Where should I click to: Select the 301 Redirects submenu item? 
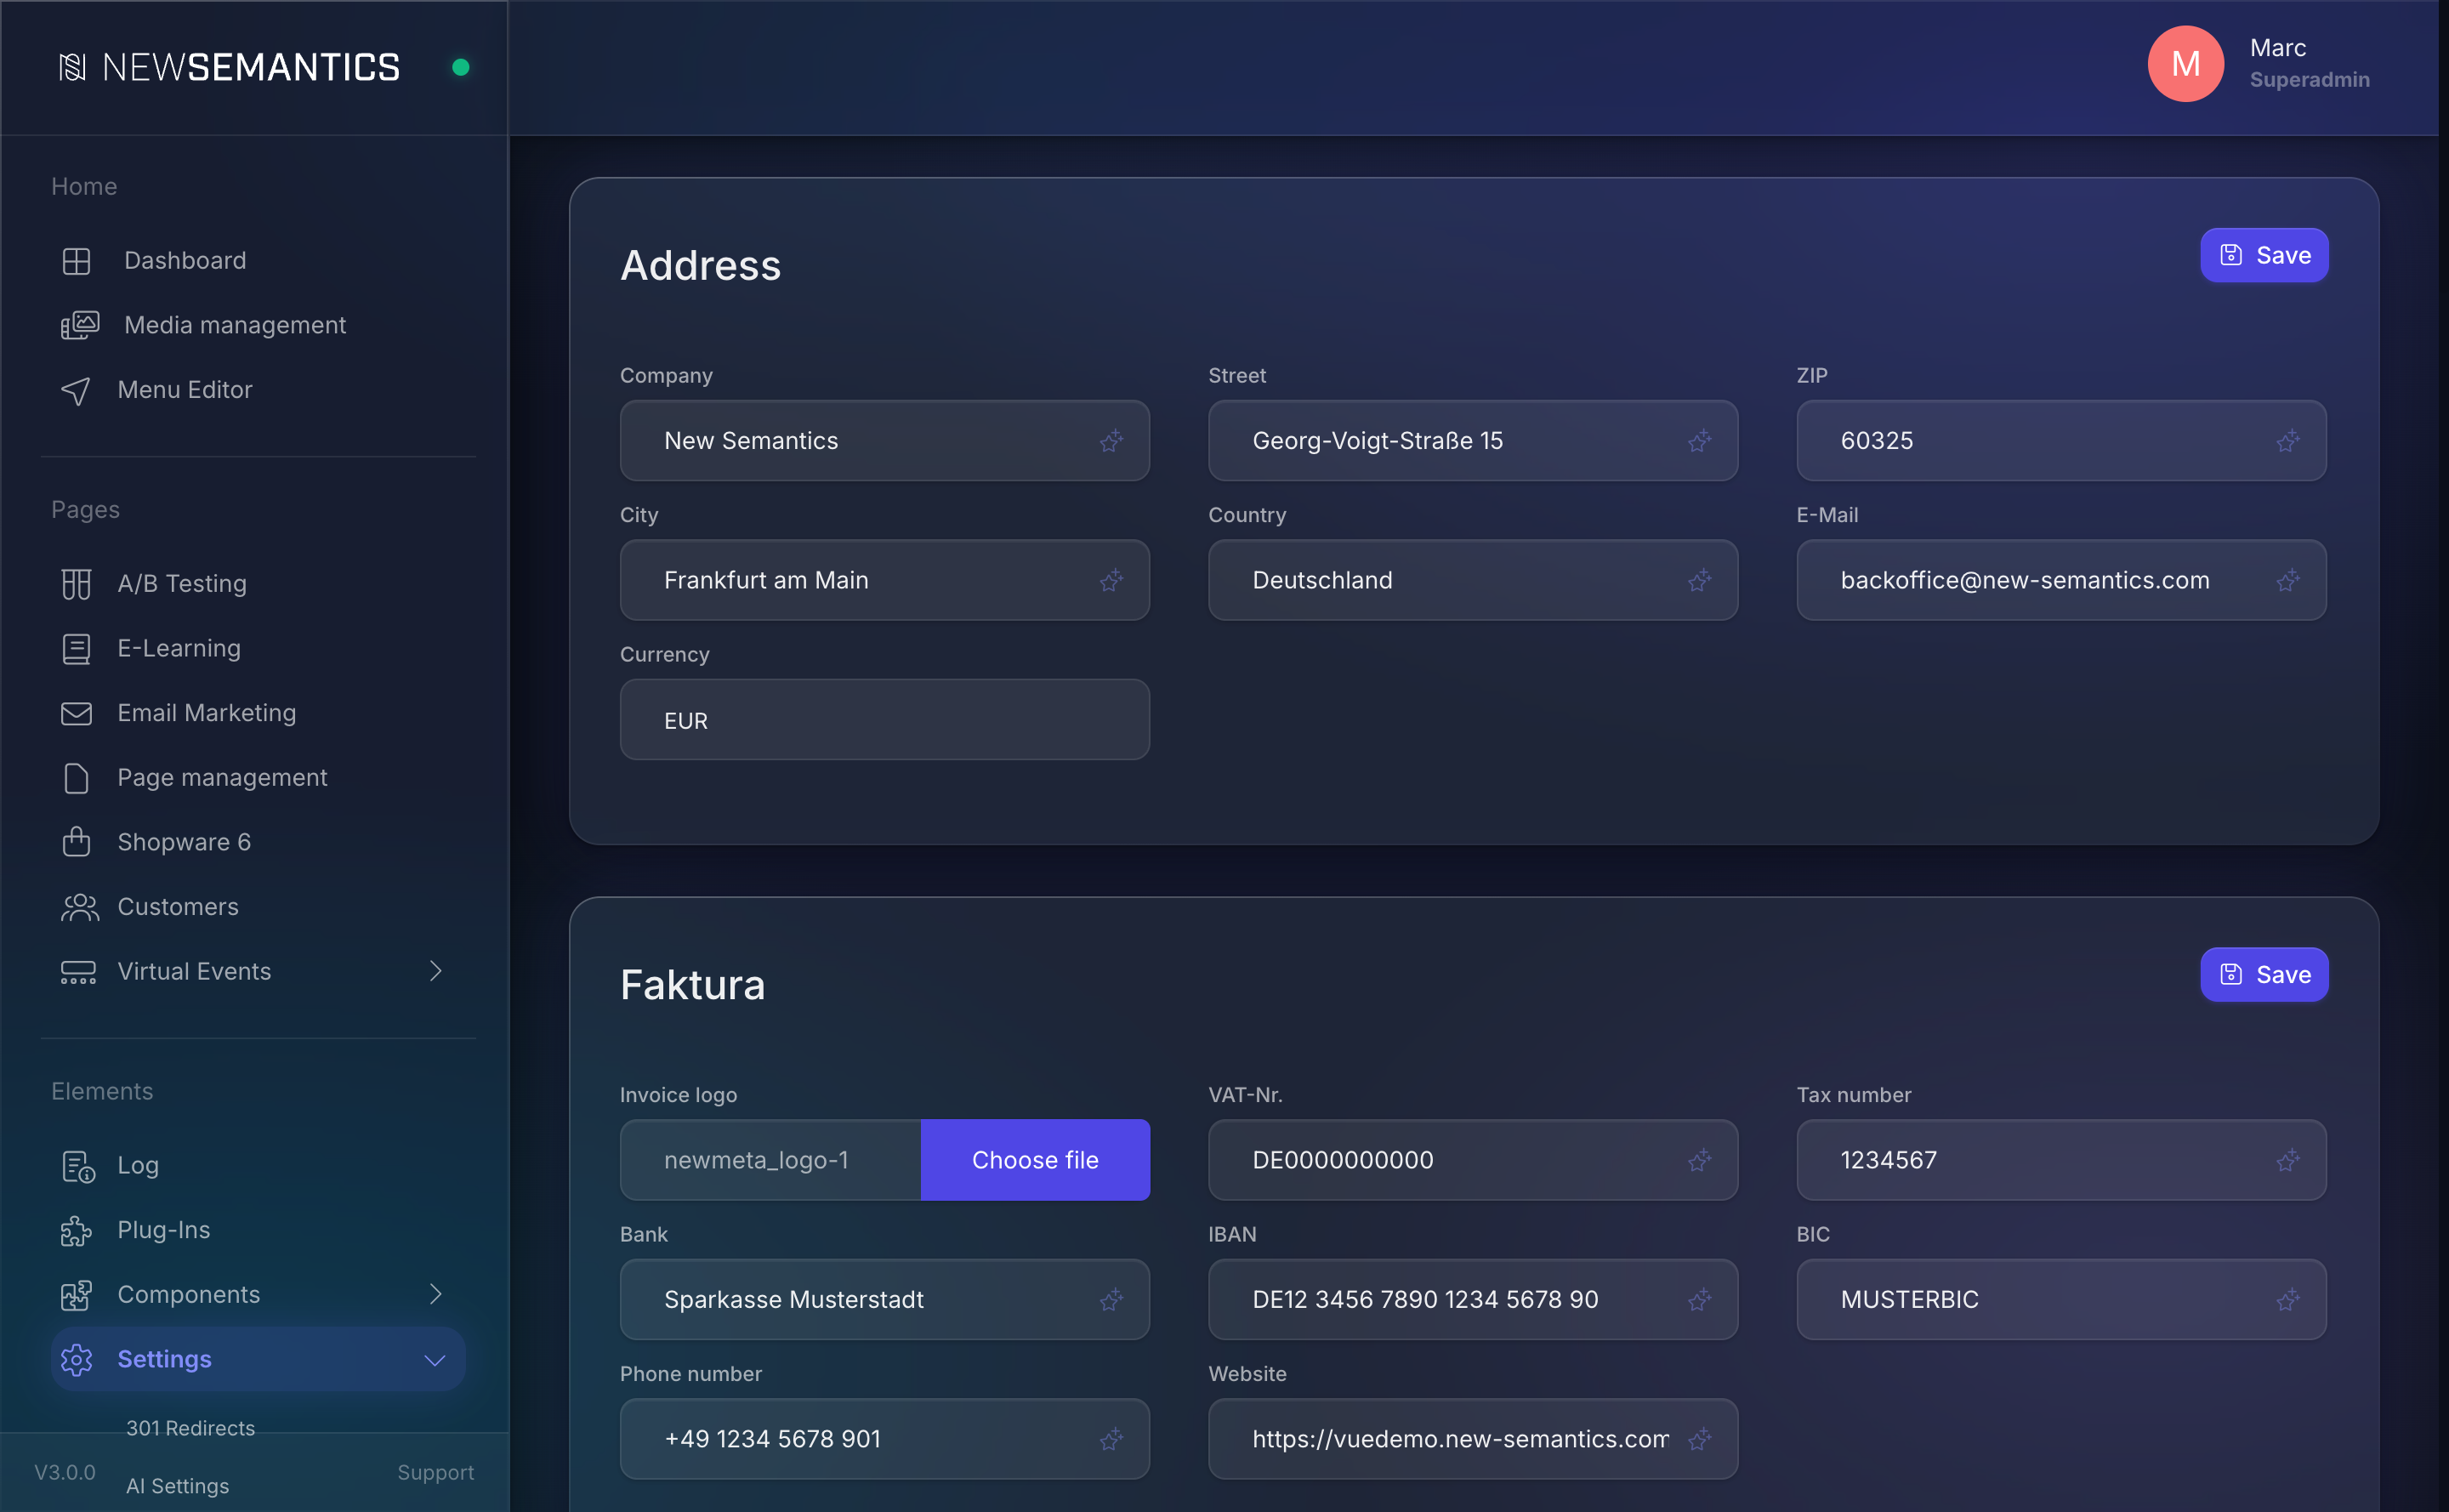190,1429
